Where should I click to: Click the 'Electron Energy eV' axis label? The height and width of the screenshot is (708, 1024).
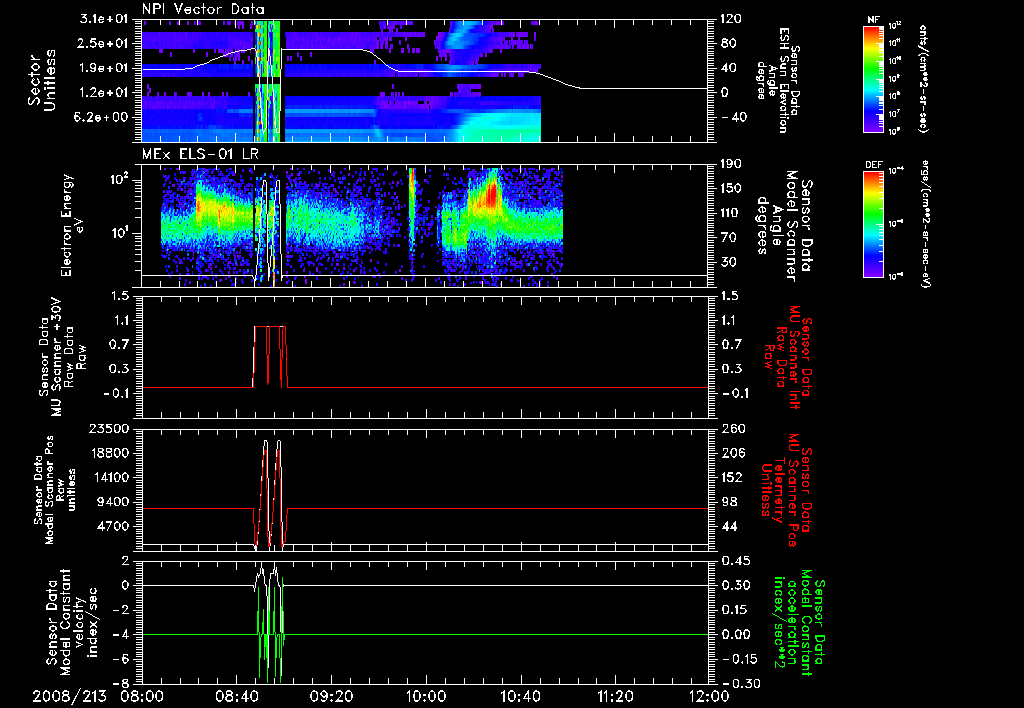tap(73, 225)
